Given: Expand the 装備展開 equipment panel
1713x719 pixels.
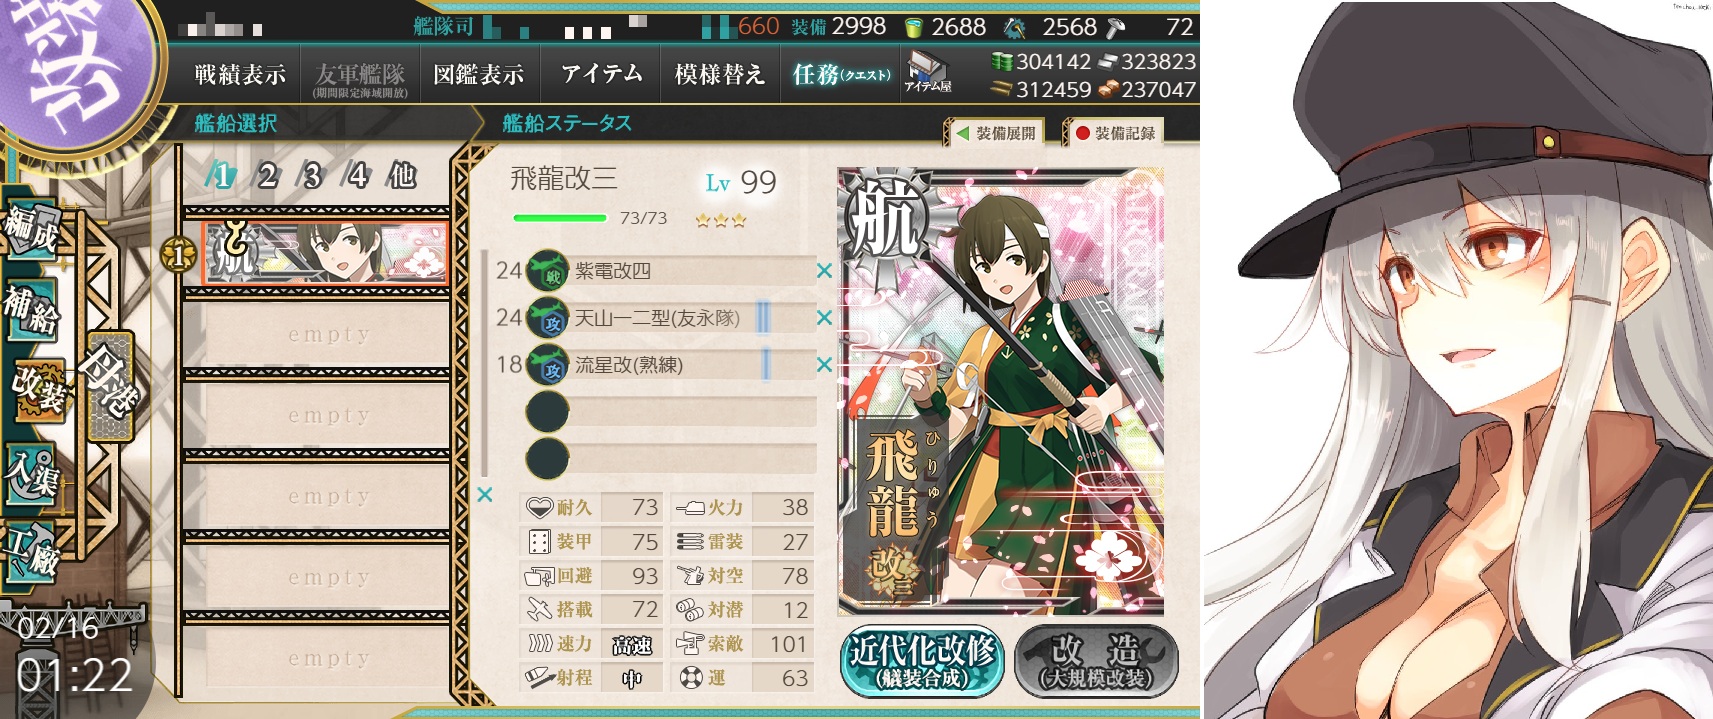Looking at the screenshot, I should click(x=996, y=133).
